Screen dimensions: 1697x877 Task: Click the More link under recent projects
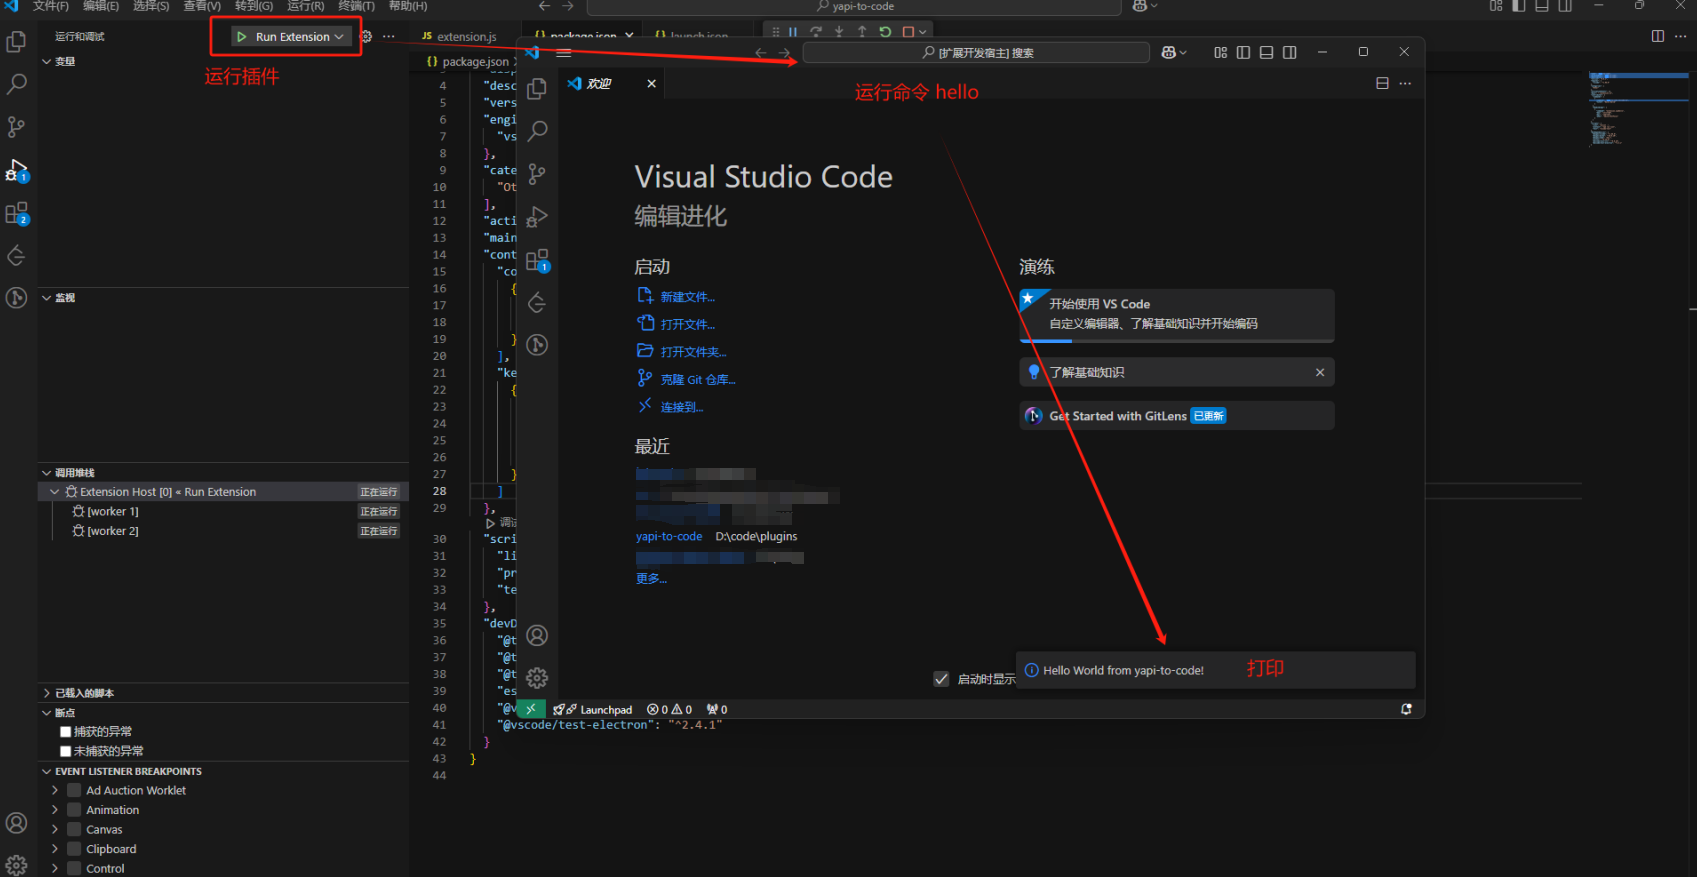[x=651, y=579]
